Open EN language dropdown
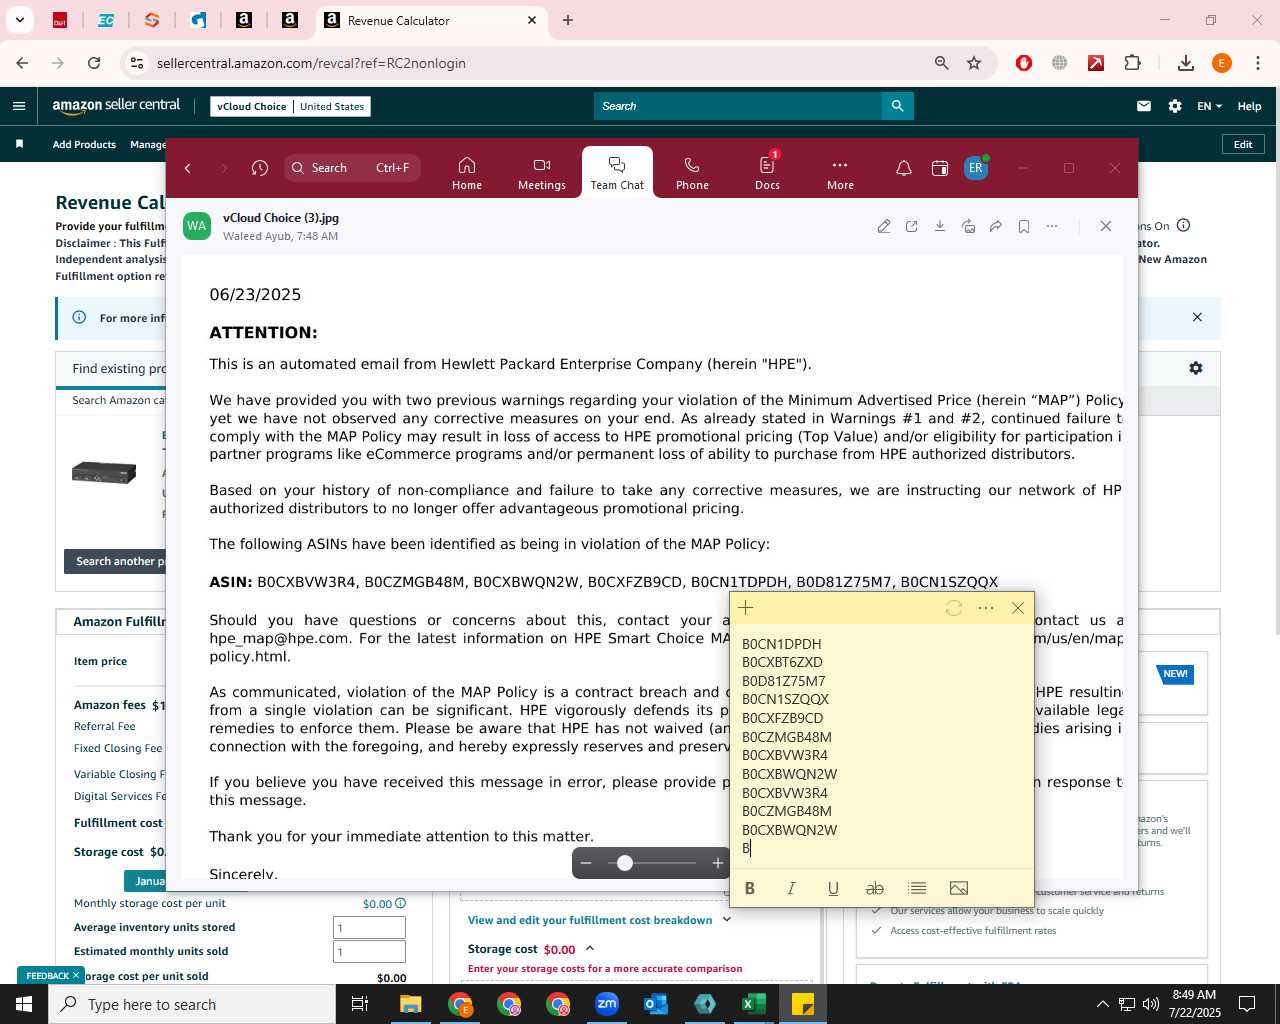The image size is (1280, 1024). (1209, 106)
